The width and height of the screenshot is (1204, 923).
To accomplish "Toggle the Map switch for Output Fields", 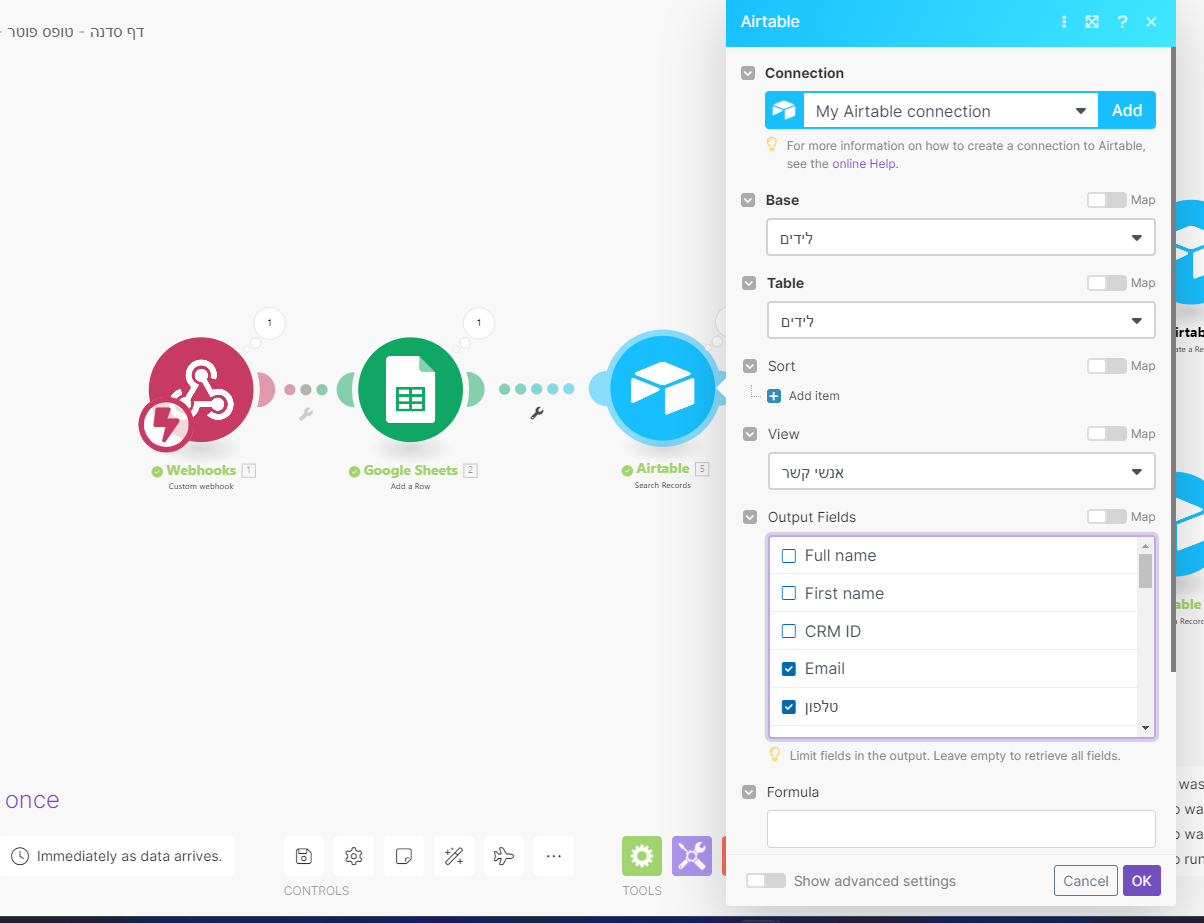I will coord(1106,517).
